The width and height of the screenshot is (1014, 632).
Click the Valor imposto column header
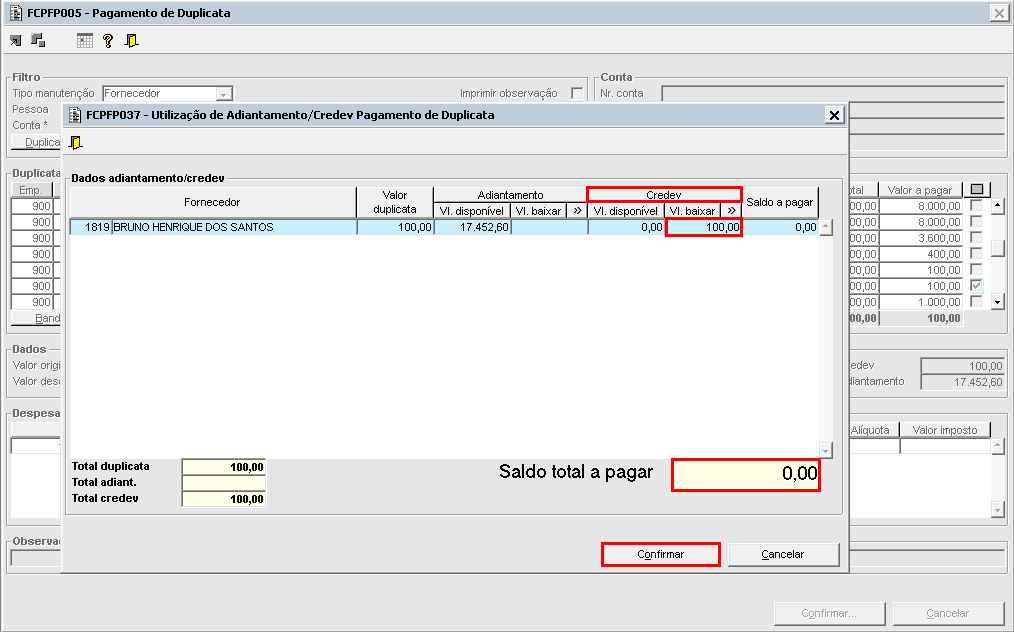(945, 430)
